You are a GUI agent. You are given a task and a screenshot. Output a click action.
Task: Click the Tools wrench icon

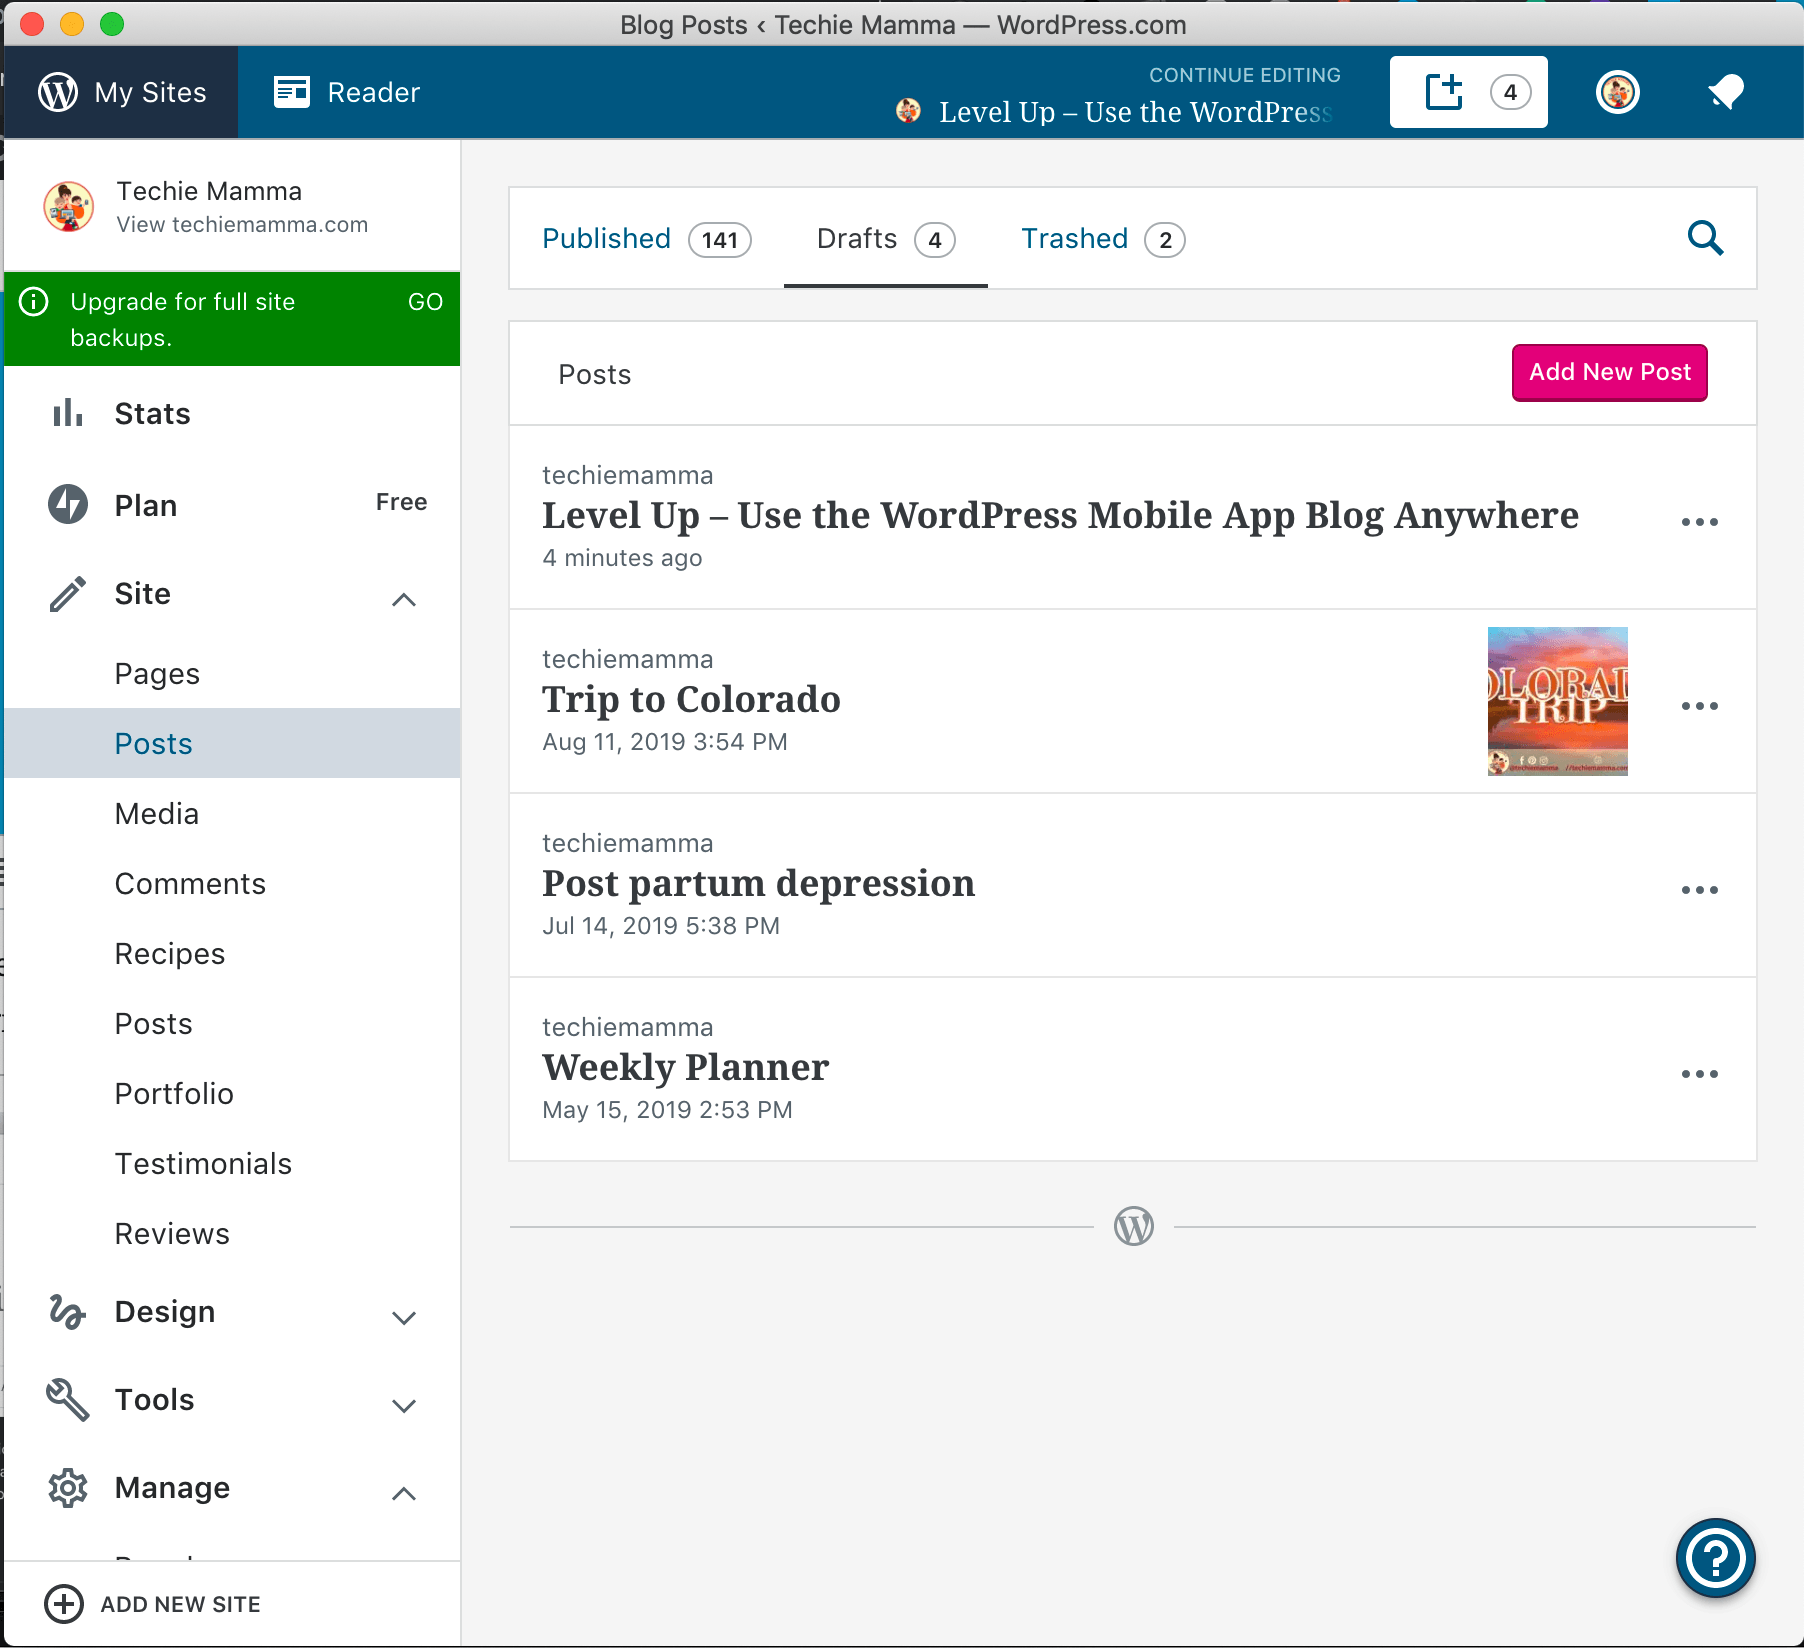pyautogui.click(x=68, y=1400)
